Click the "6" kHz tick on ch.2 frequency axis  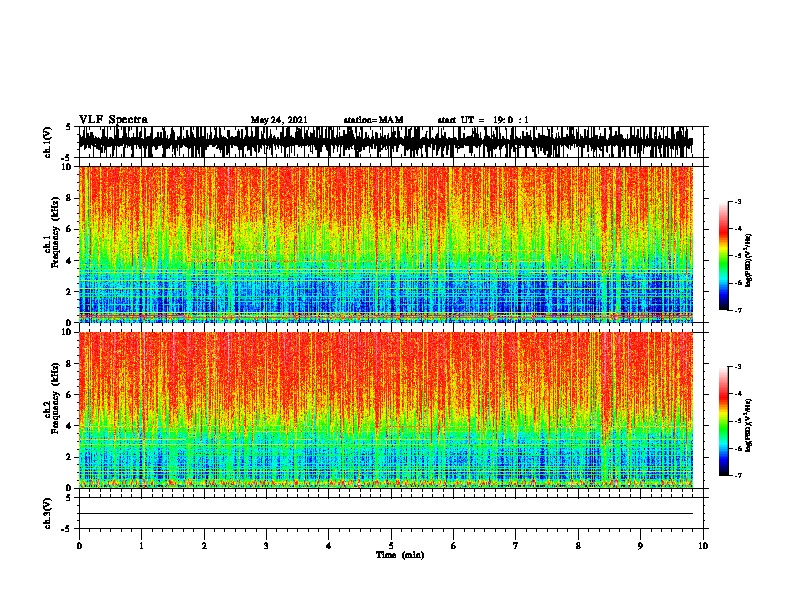(69, 395)
